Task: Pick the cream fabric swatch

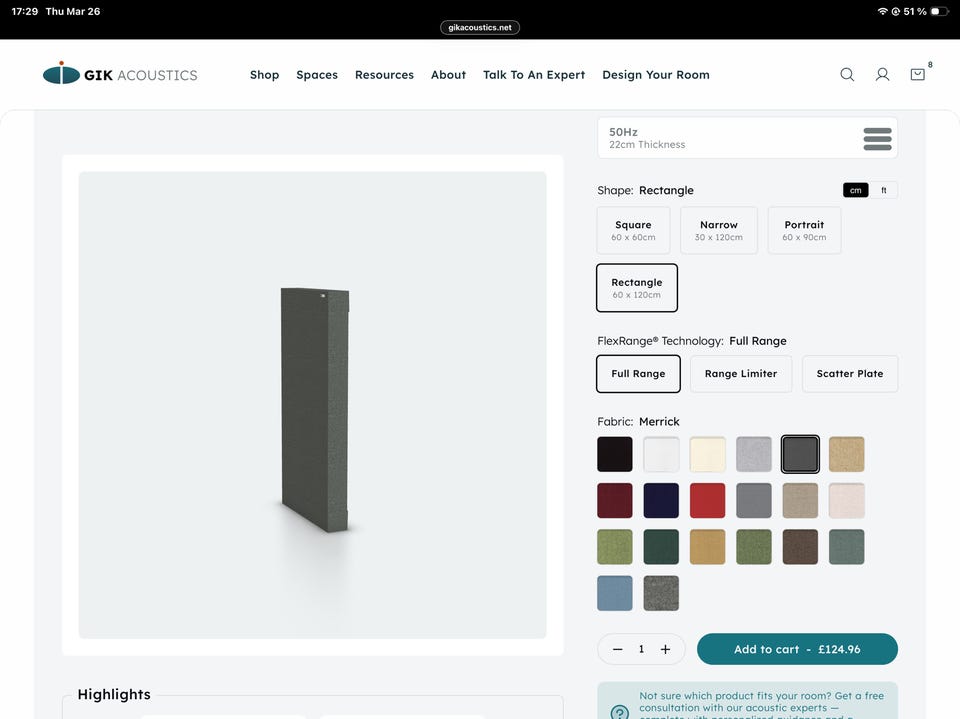Action: coord(707,454)
